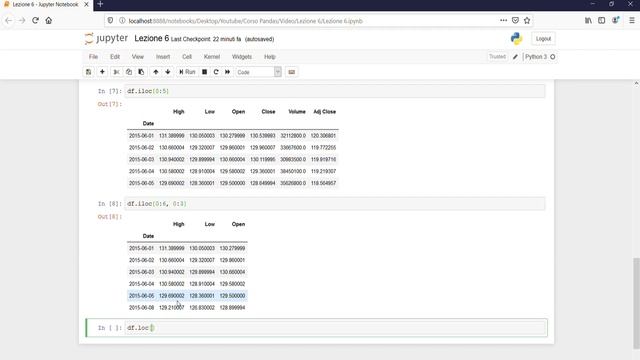The height and width of the screenshot is (360, 640).
Task: Insert a cell below using the plus icon
Action: [102, 72]
